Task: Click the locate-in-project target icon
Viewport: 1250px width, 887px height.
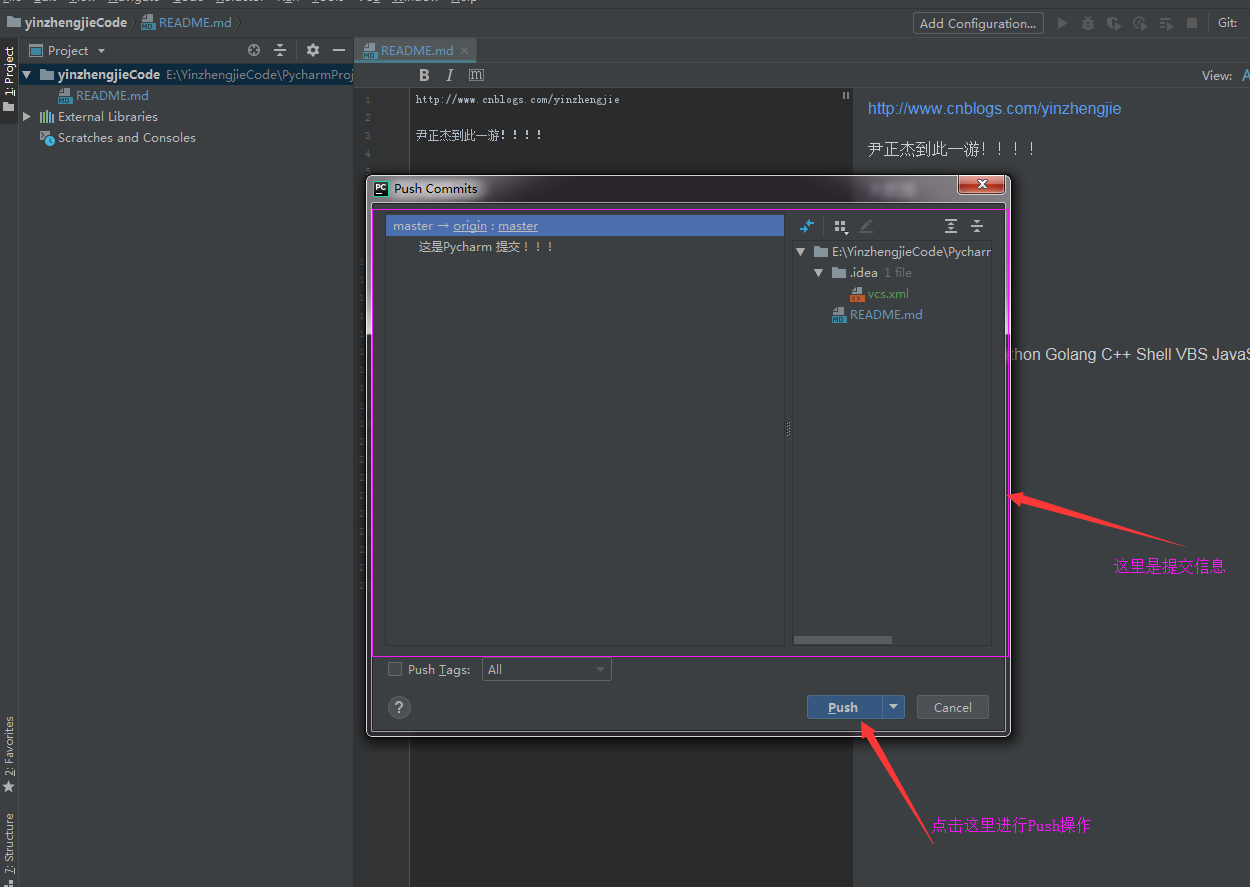Action: click(x=254, y=50)
